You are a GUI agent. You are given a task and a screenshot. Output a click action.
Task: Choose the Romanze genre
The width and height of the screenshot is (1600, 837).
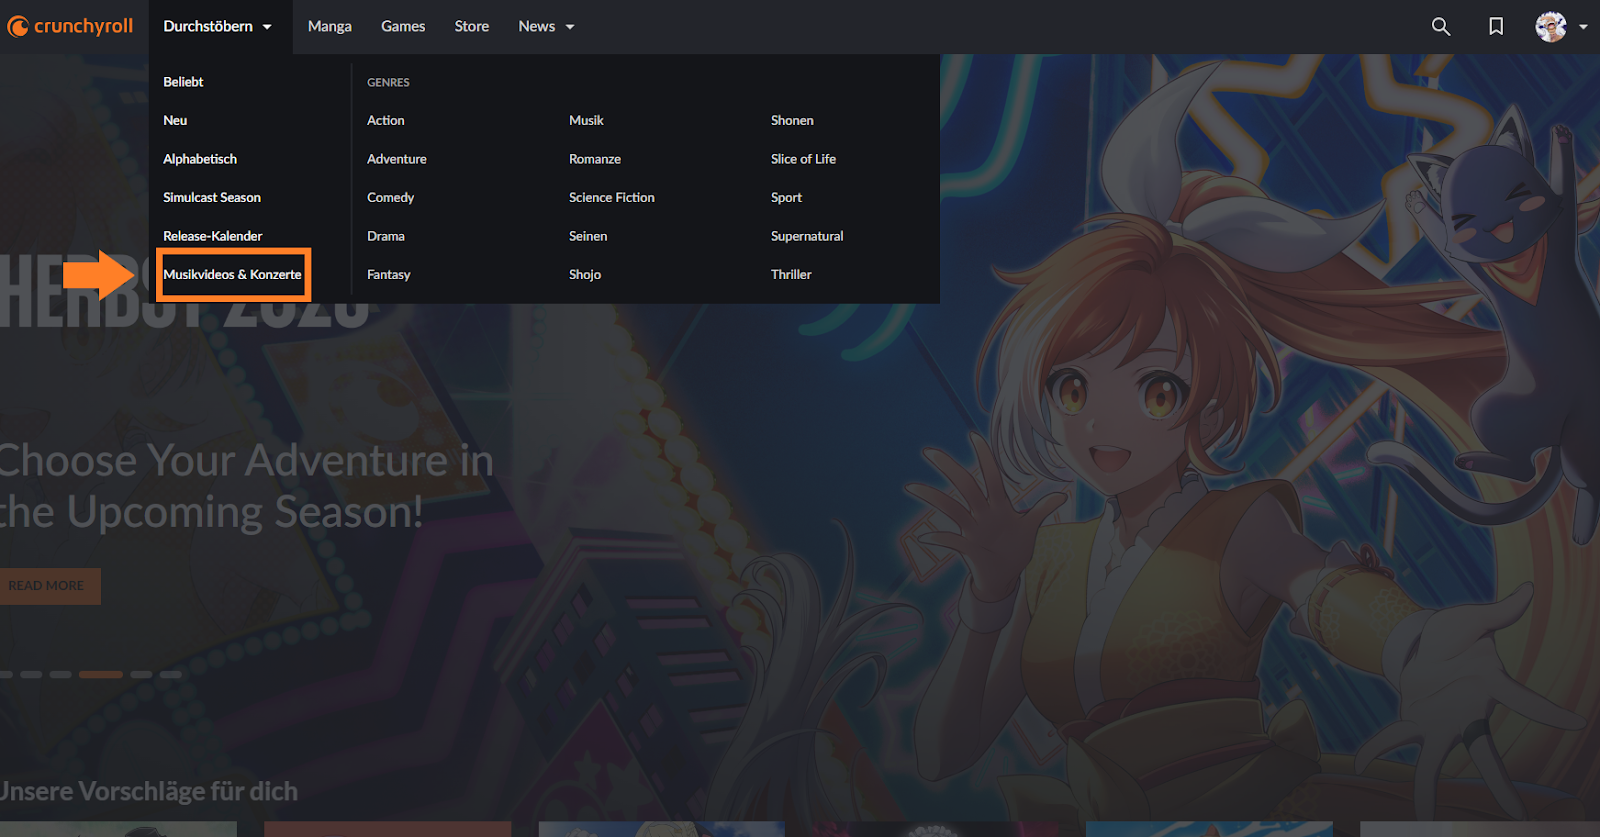595,159
